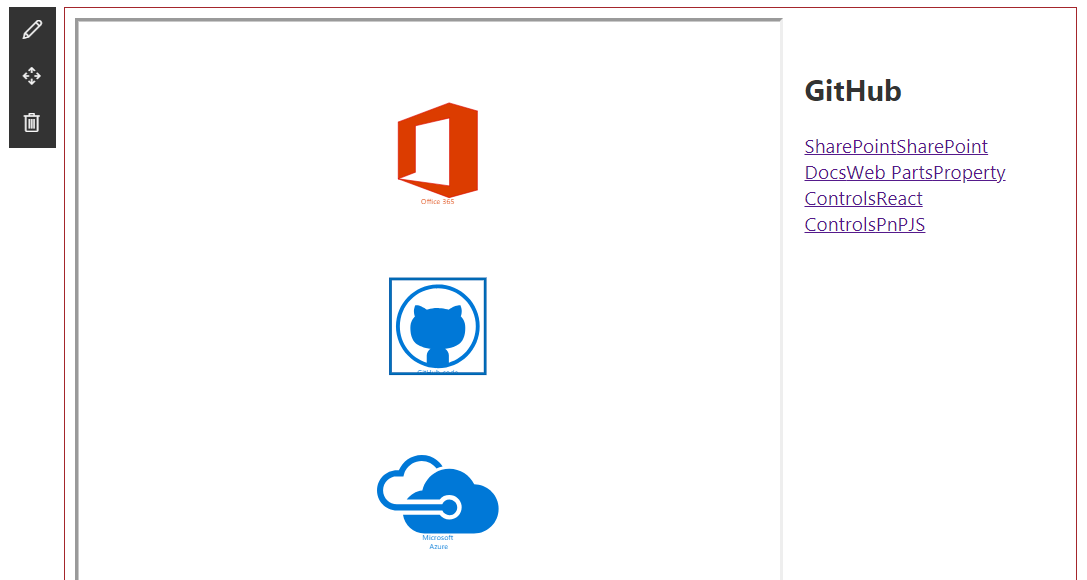
Task: Click the word Docs in link list
Action: [x=825, y=173]
